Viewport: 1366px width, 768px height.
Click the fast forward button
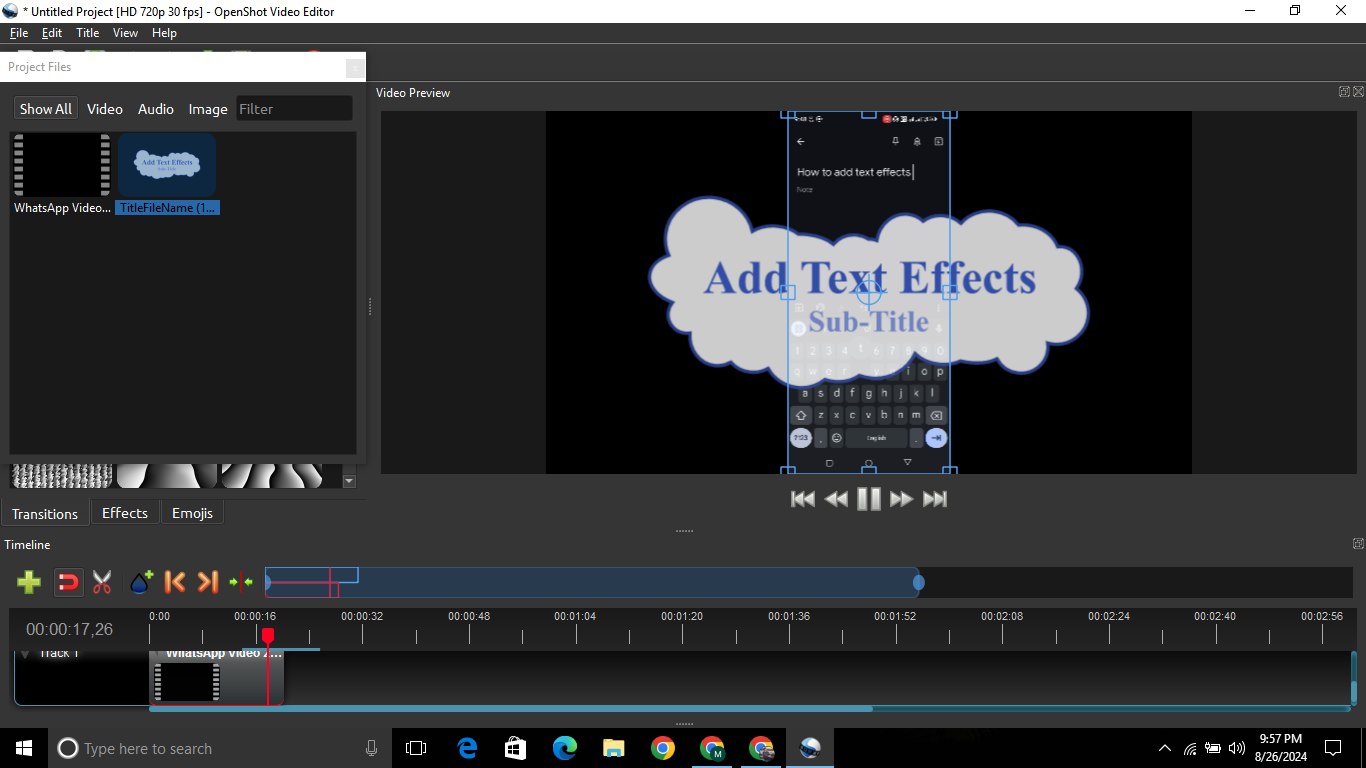point(902,499)
